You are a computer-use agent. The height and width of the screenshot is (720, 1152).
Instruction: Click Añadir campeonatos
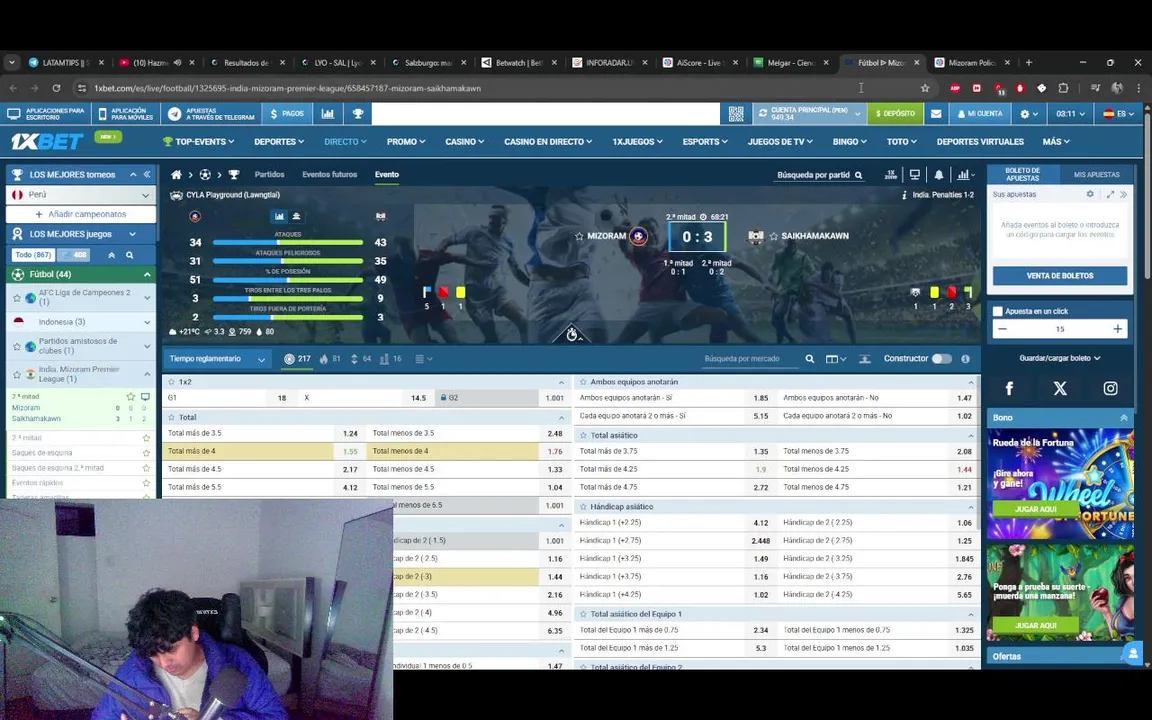81,215
